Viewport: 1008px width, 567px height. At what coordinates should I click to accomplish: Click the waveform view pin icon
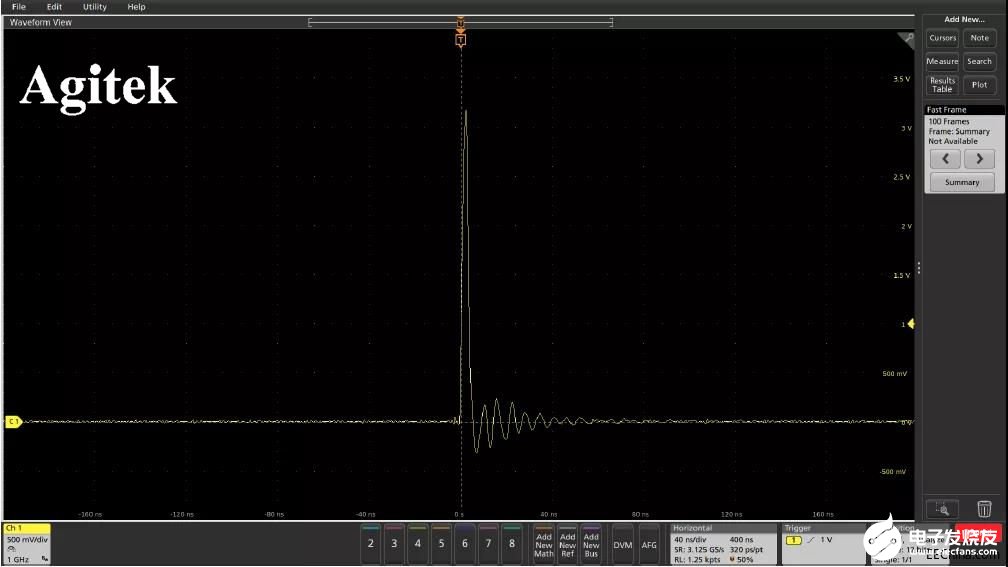click(x=907, y=39)
